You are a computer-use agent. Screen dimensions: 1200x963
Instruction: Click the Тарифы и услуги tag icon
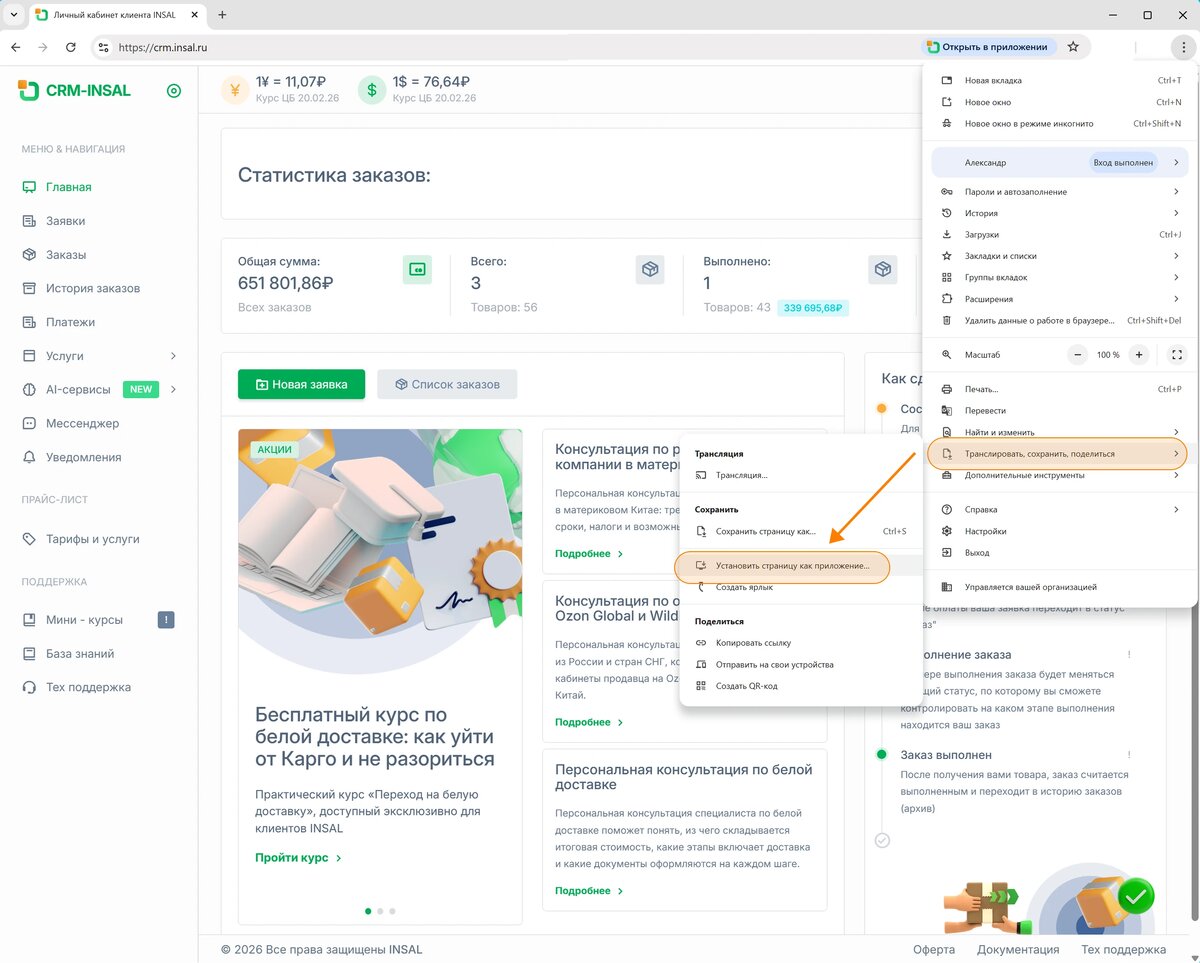pyautogui.click(x=29, y=539)
